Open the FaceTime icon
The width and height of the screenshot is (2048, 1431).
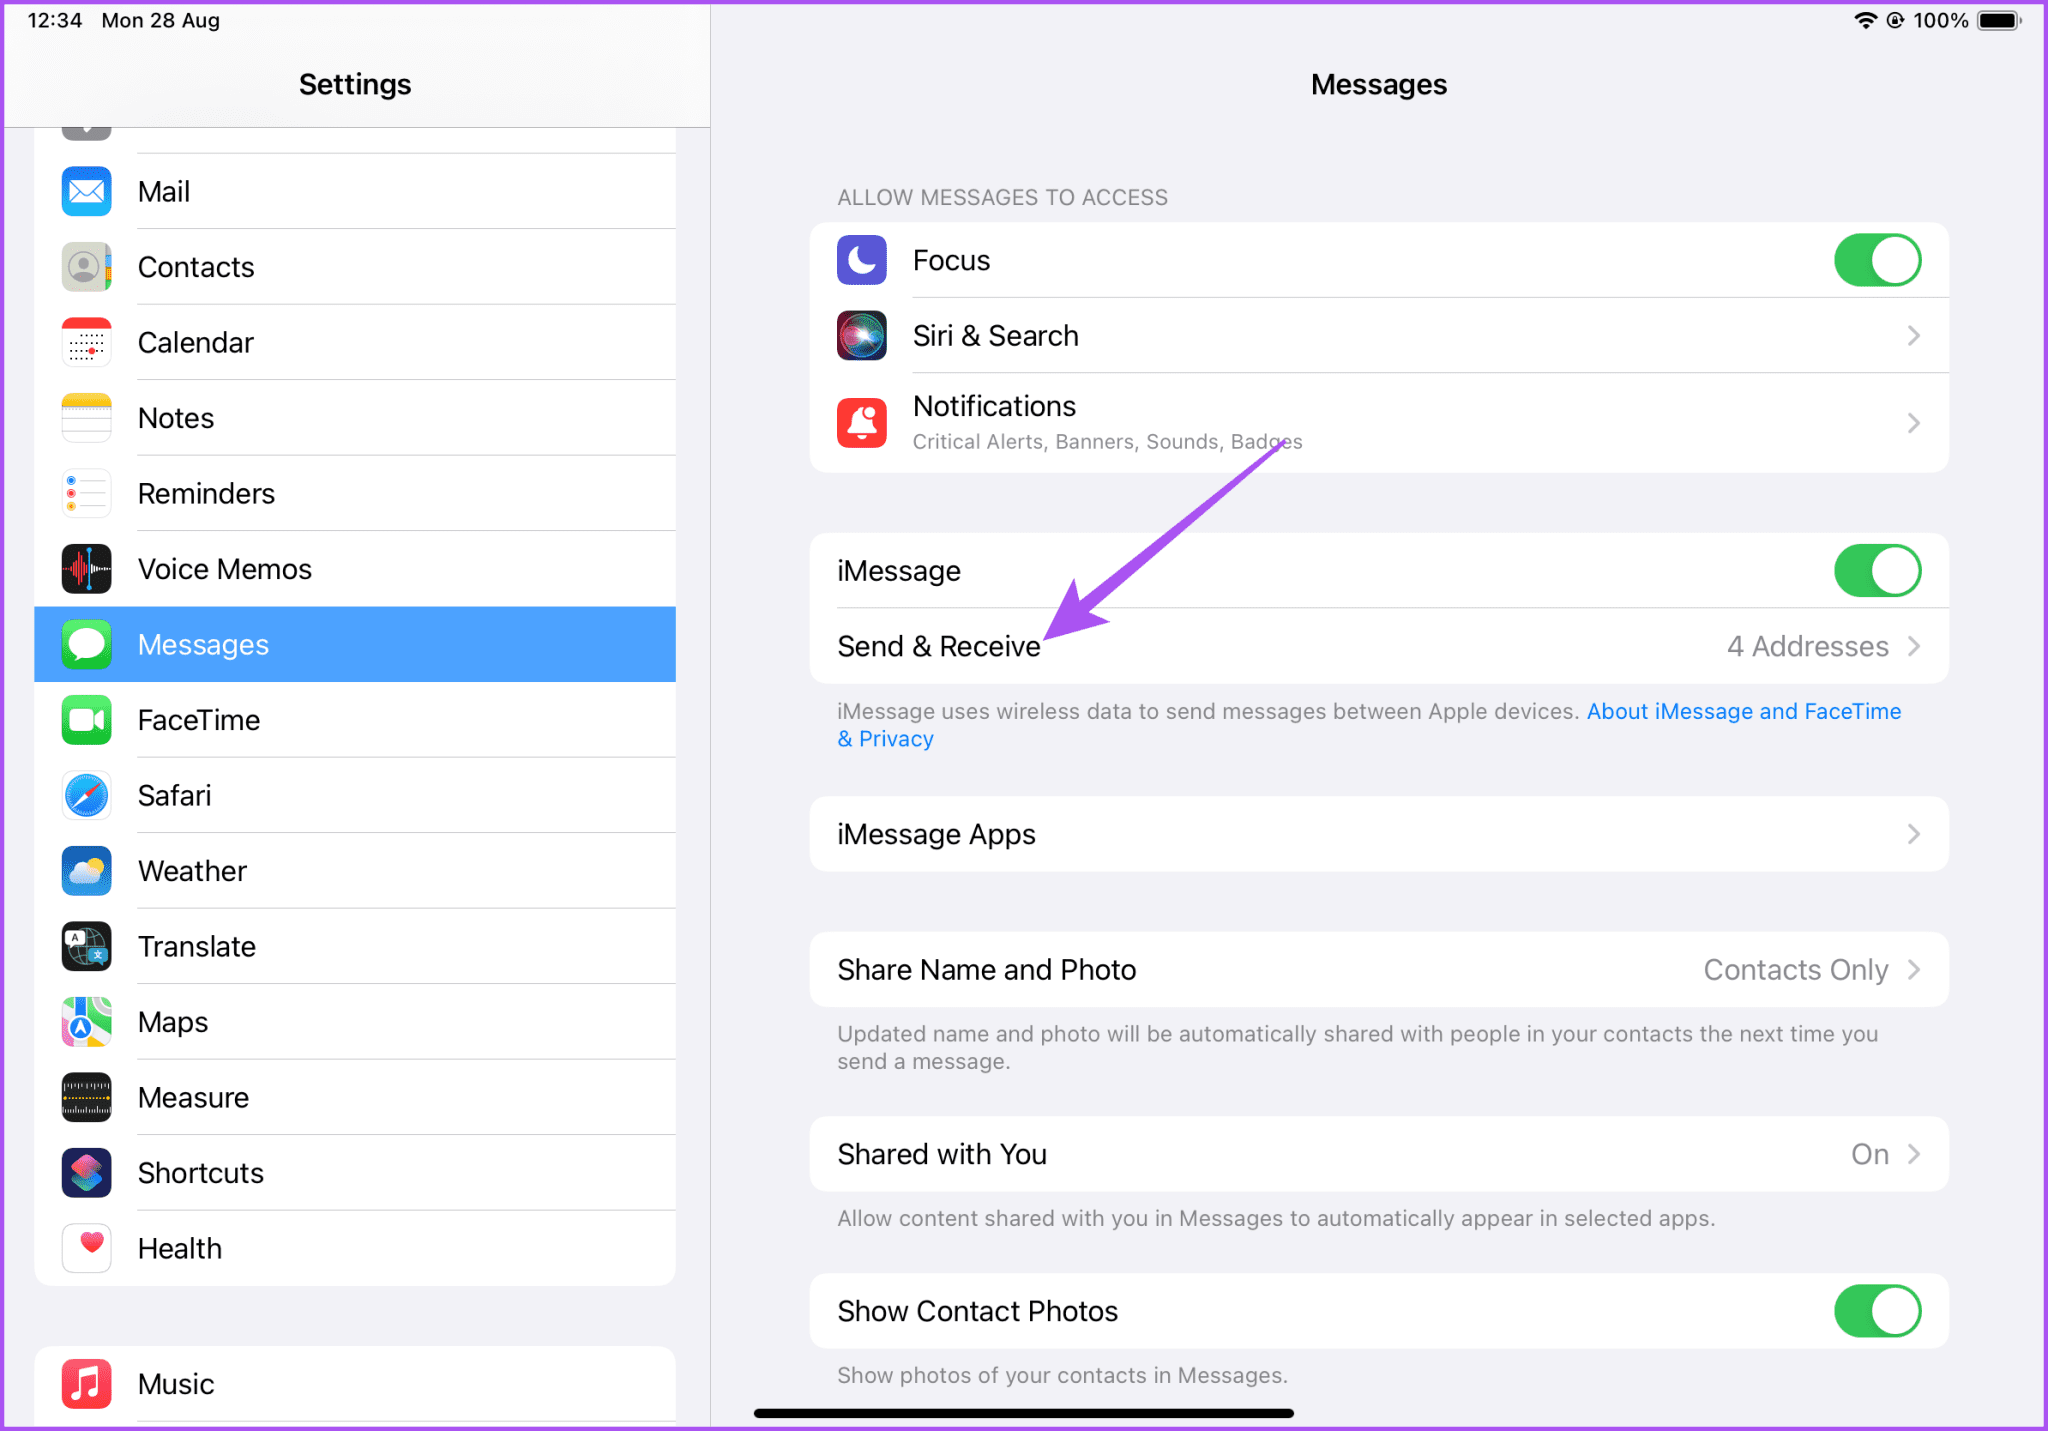(x=86, y=720)
